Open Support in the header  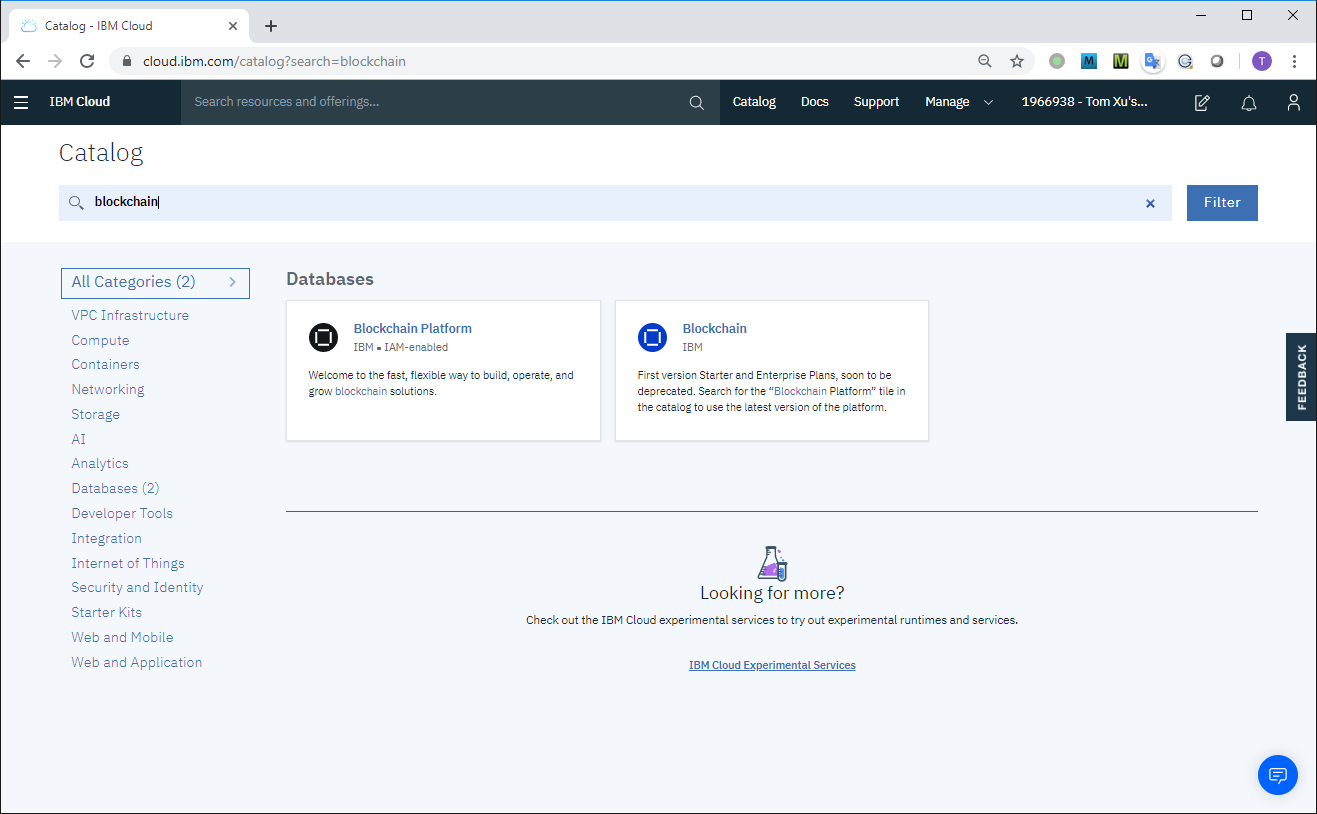876,102
